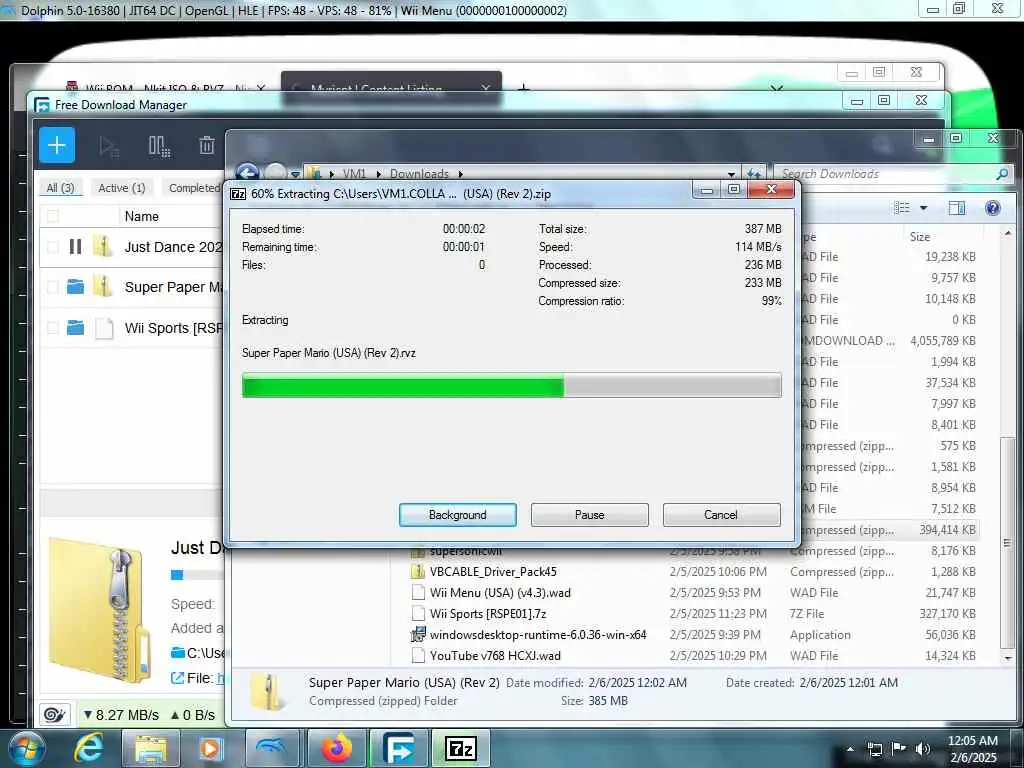
Task: Expand the address bar history dropdown
Action: (731, 174)
